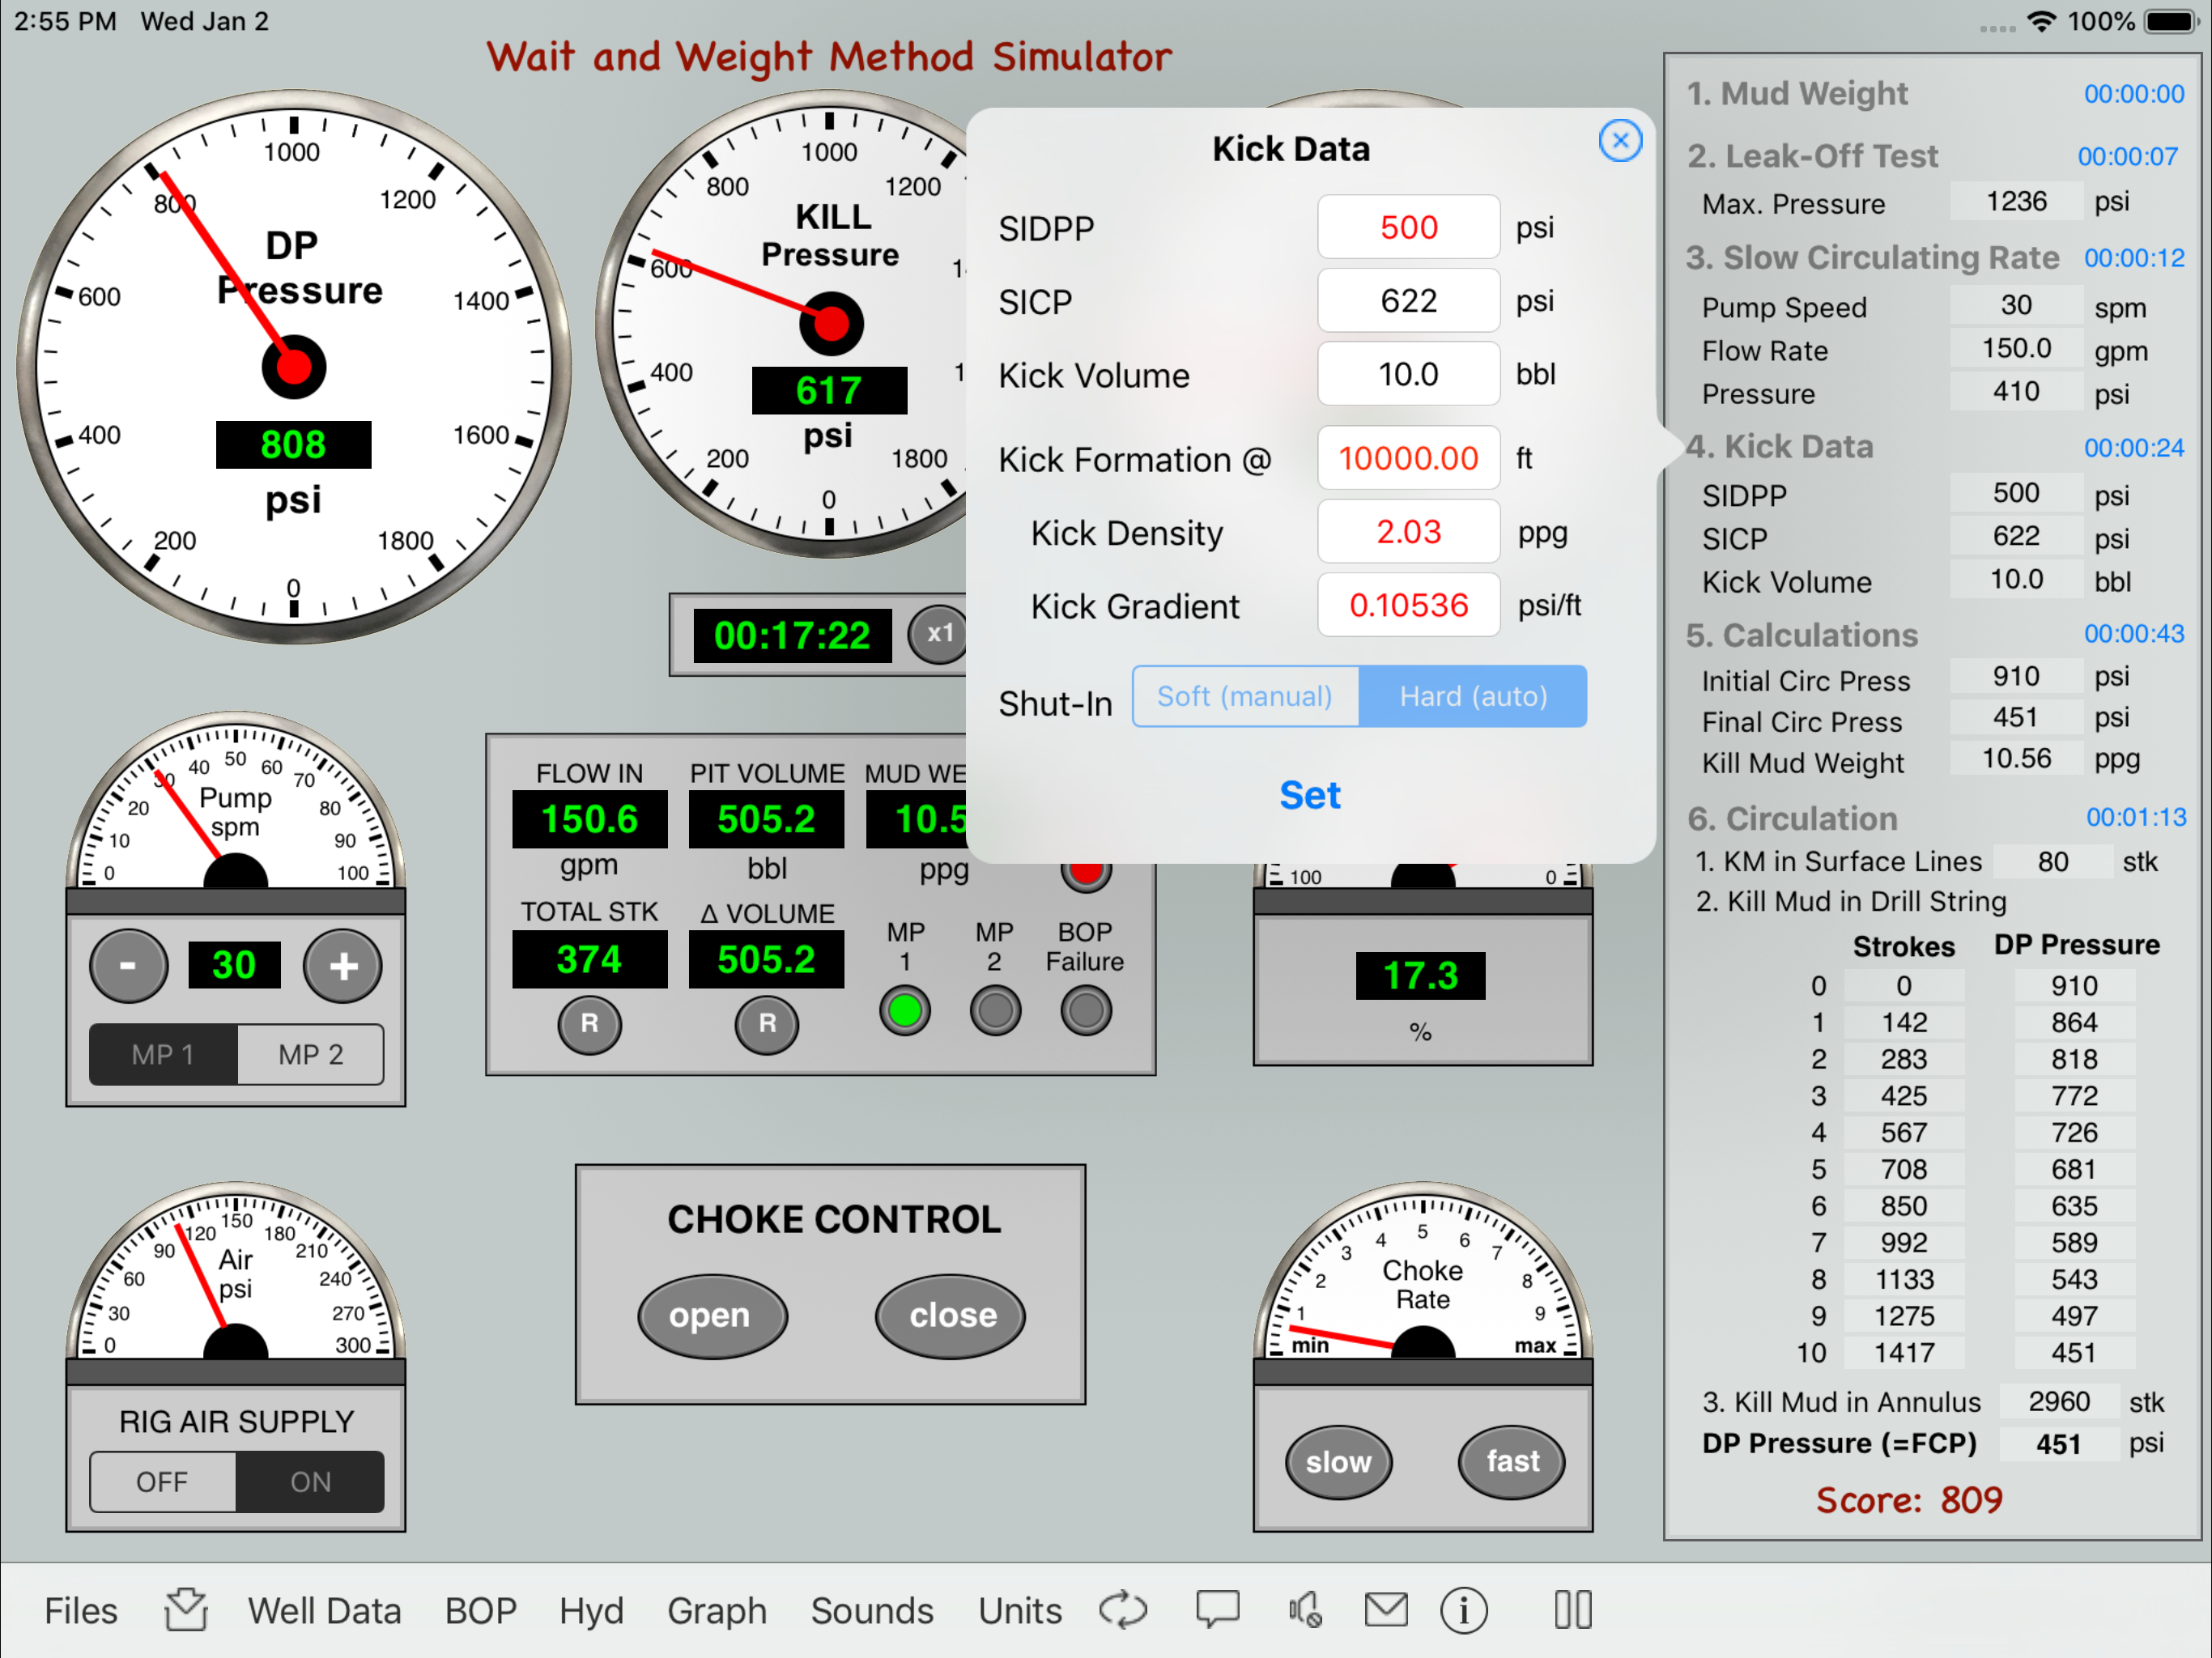Open the info circle icon
This screenshot has width=2212, height=1658.
click(1464, 1610)
